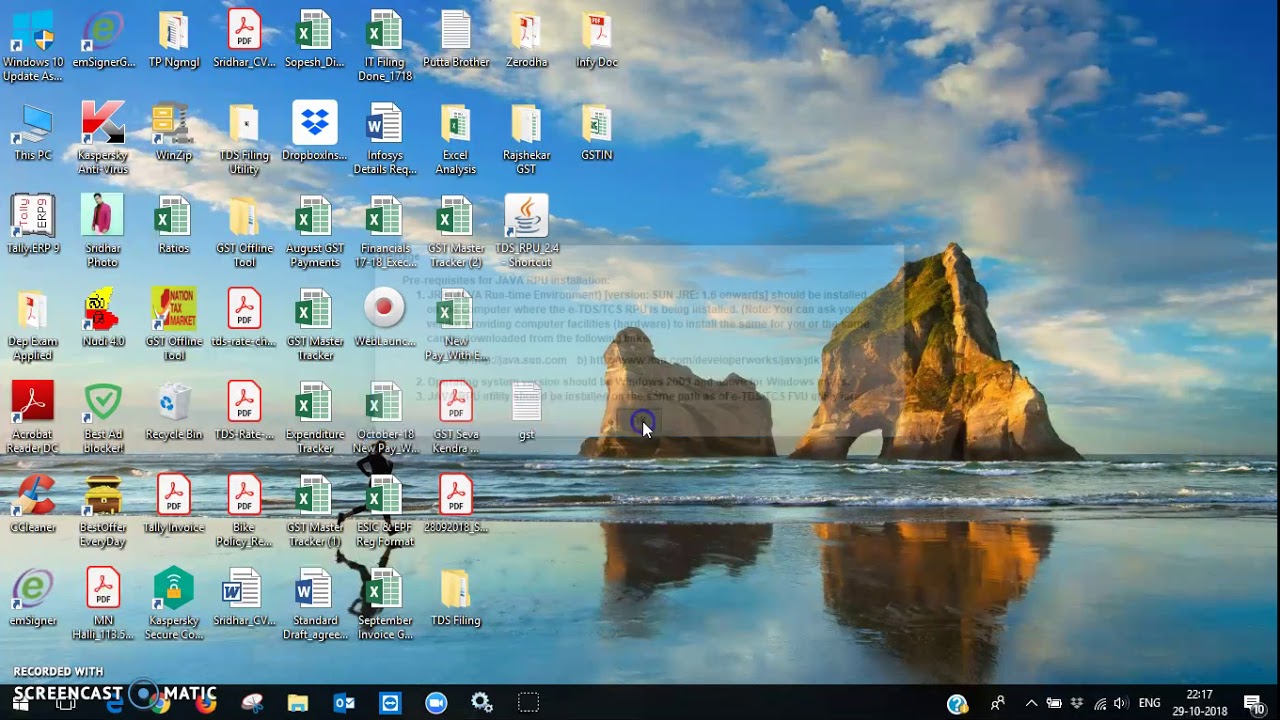Open Sopesh_Di... Excel file
The height and width of the screenshot is (720, 1280).
314,38
